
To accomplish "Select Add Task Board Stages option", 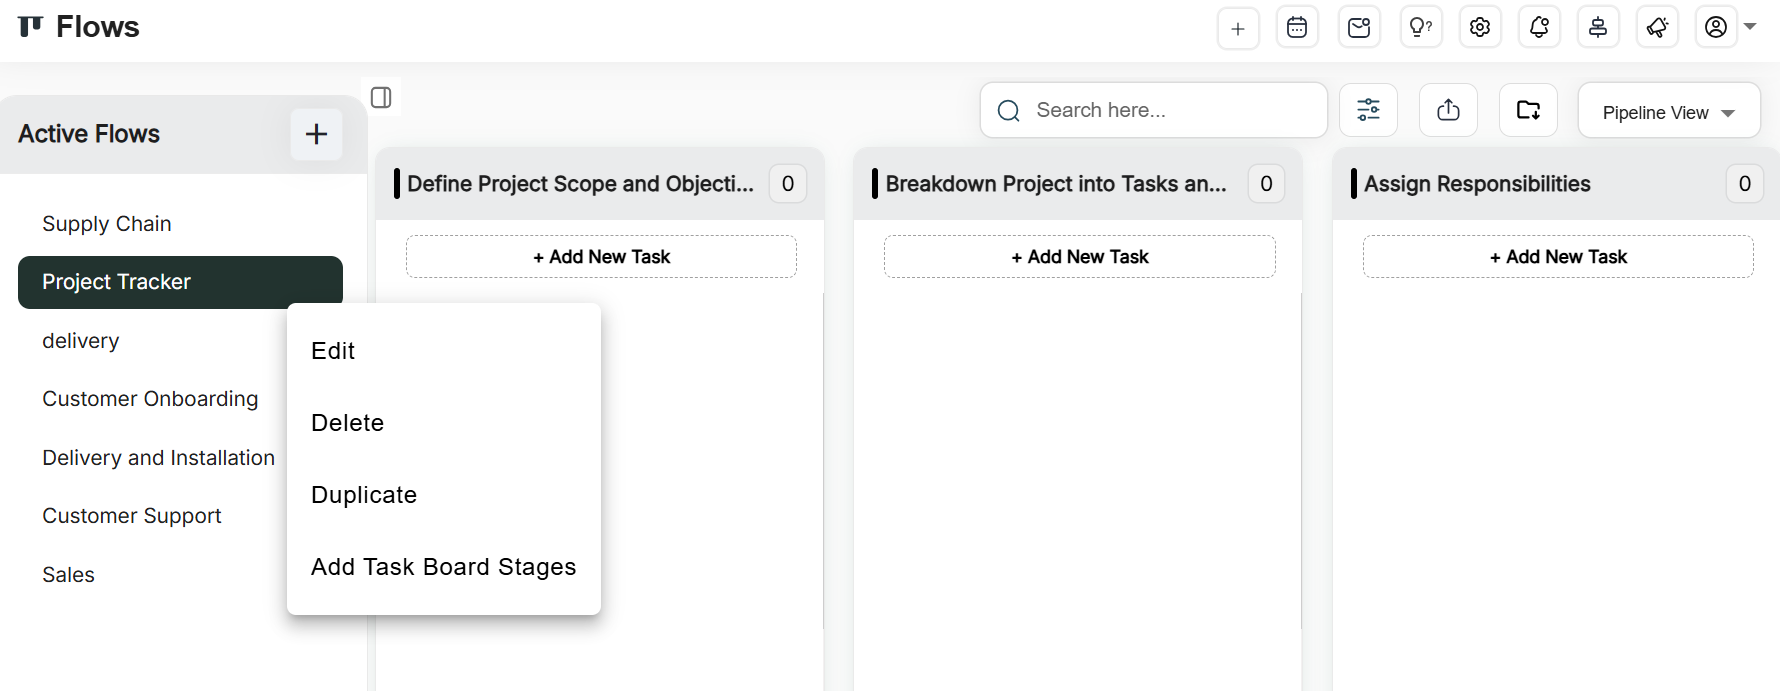I will point(443,567).
